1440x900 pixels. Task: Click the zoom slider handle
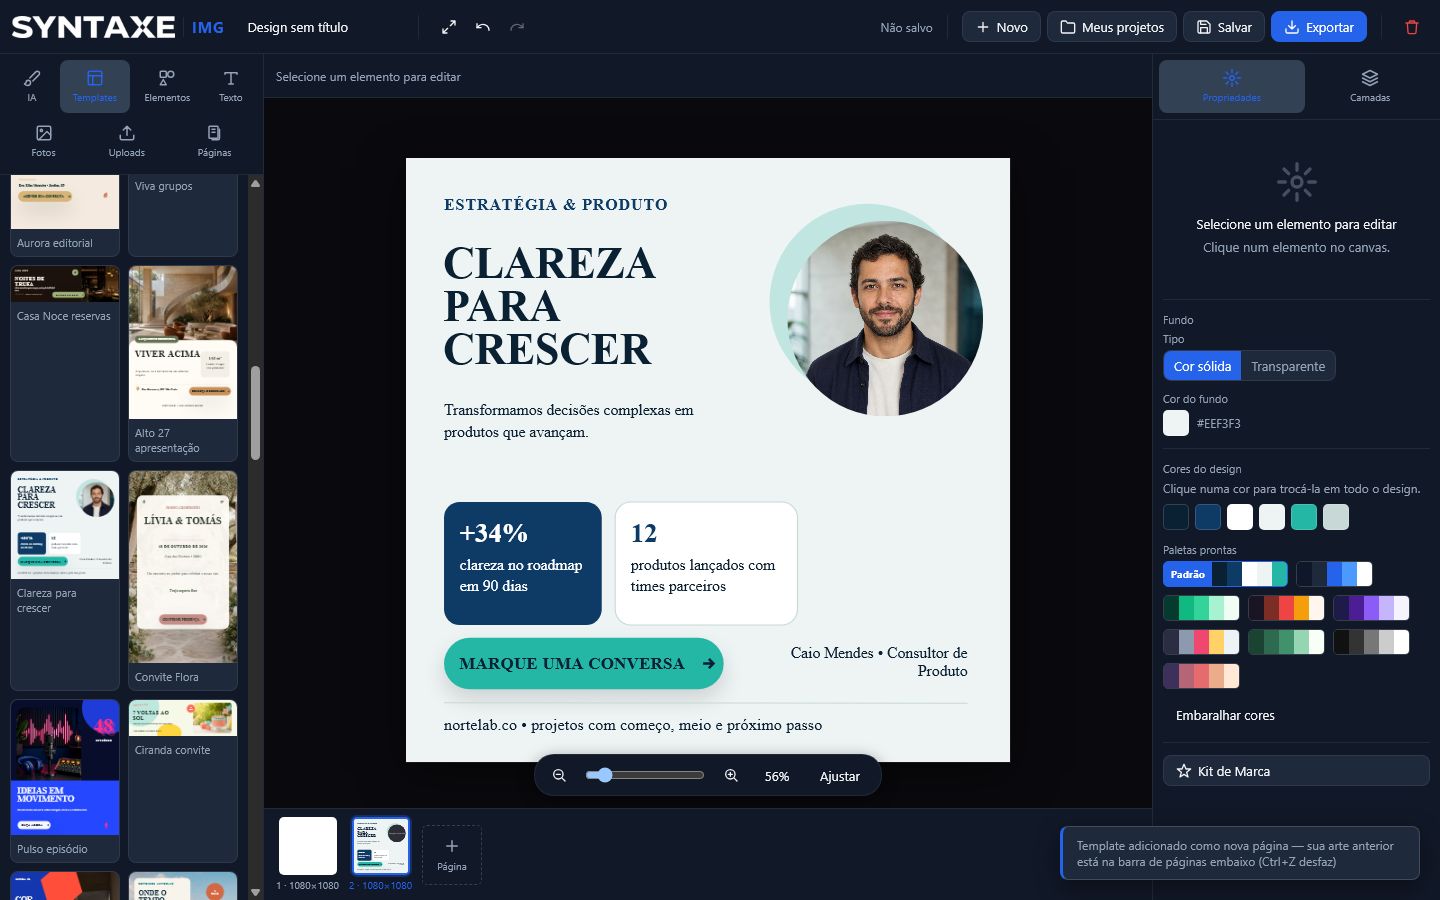[x=604, y=775]
